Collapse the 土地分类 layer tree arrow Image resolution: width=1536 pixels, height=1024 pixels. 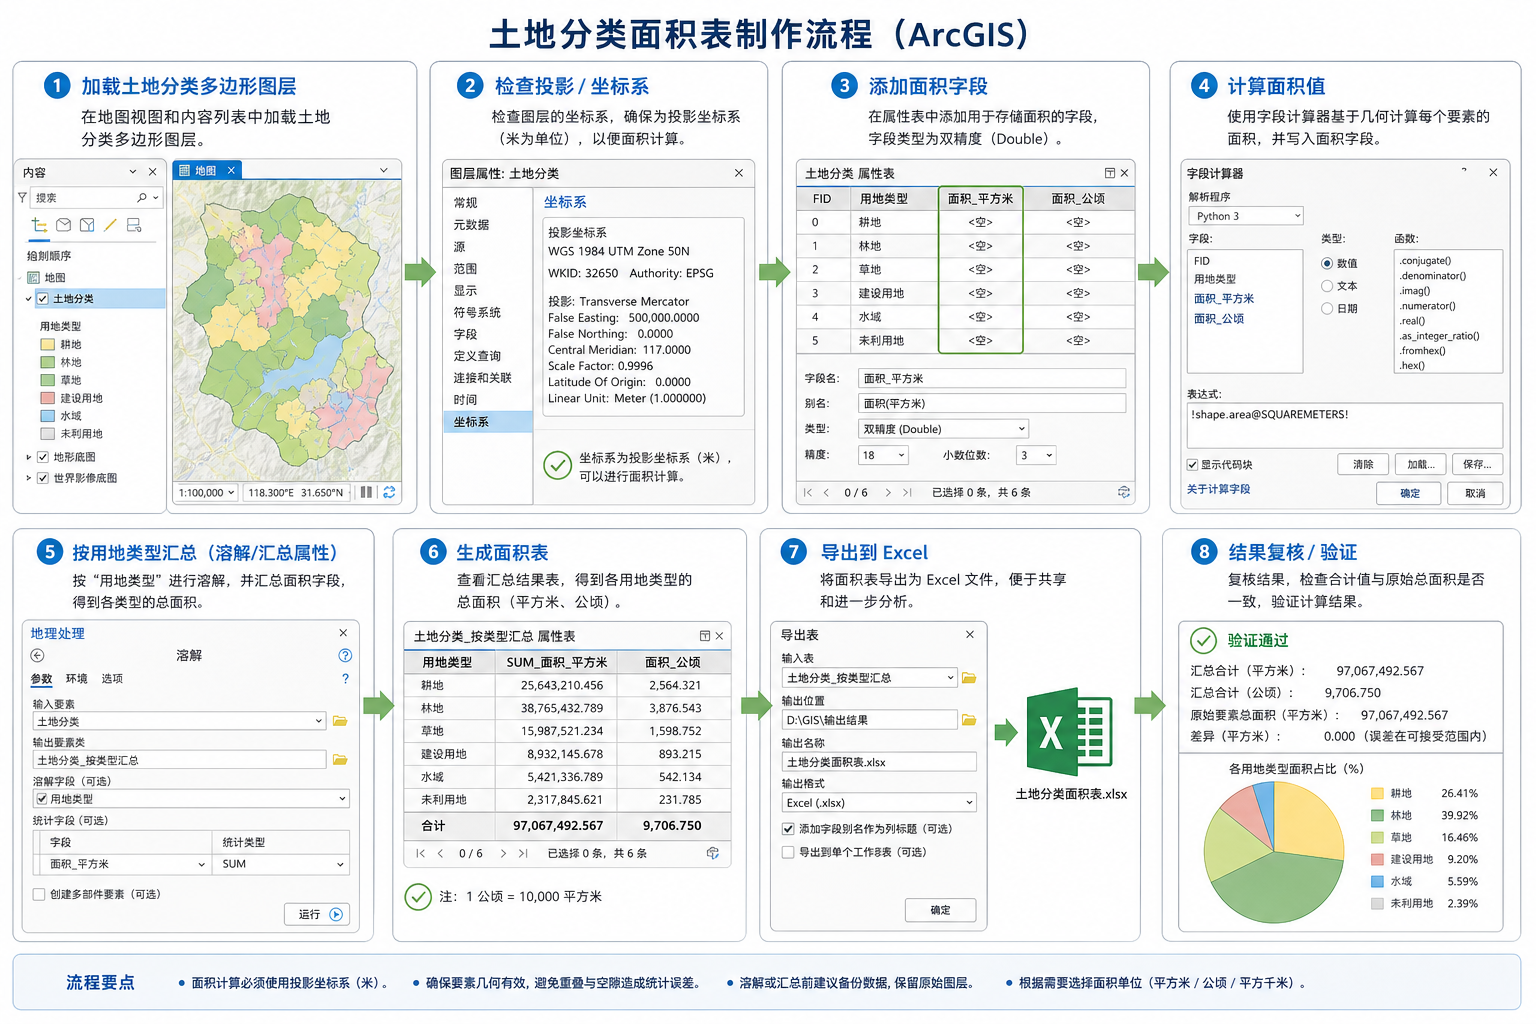tap(28, 299)
